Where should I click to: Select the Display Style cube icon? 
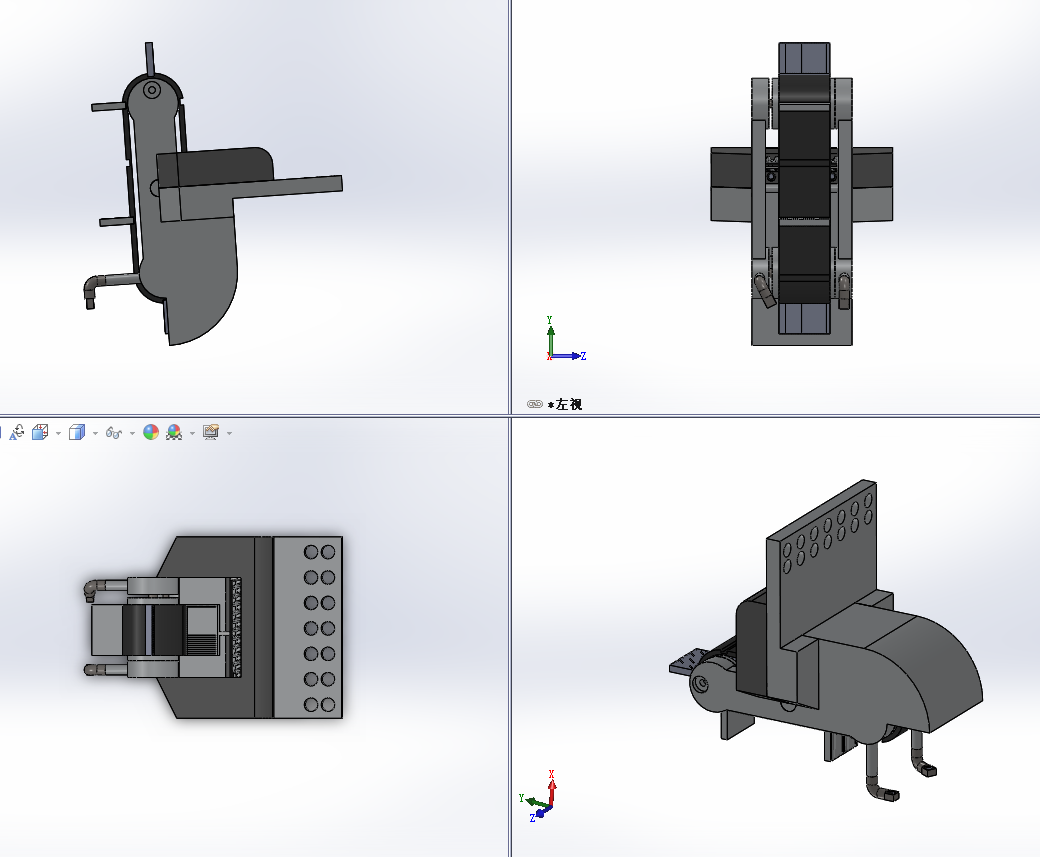click(x=77, y=432)
